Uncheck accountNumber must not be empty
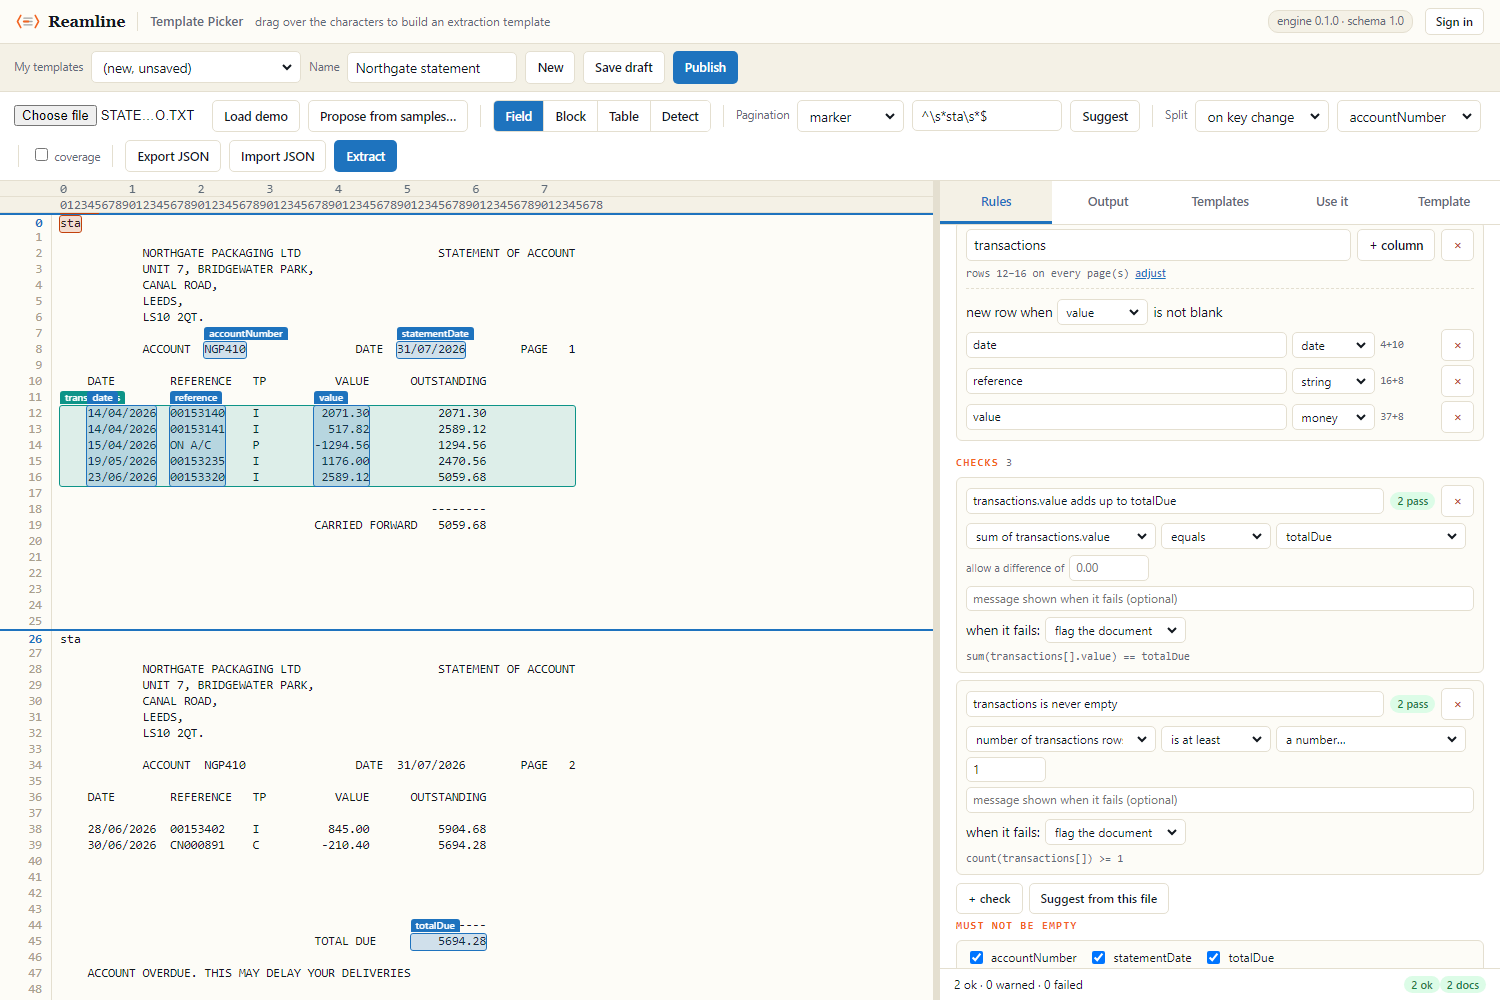 click(976, 957)
